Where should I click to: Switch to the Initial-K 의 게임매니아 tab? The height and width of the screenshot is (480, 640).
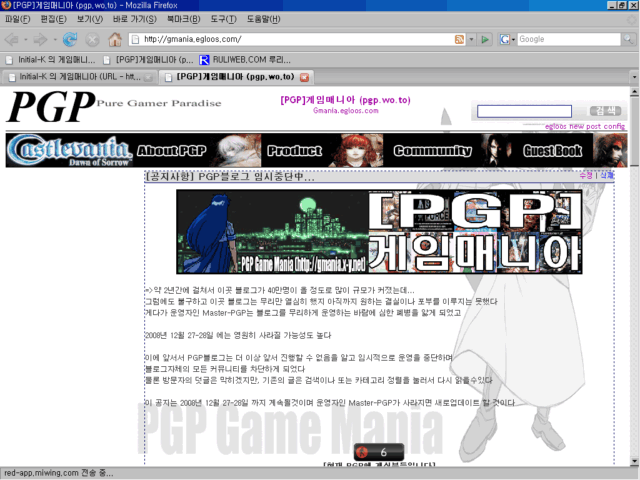[x=78, y=77]
